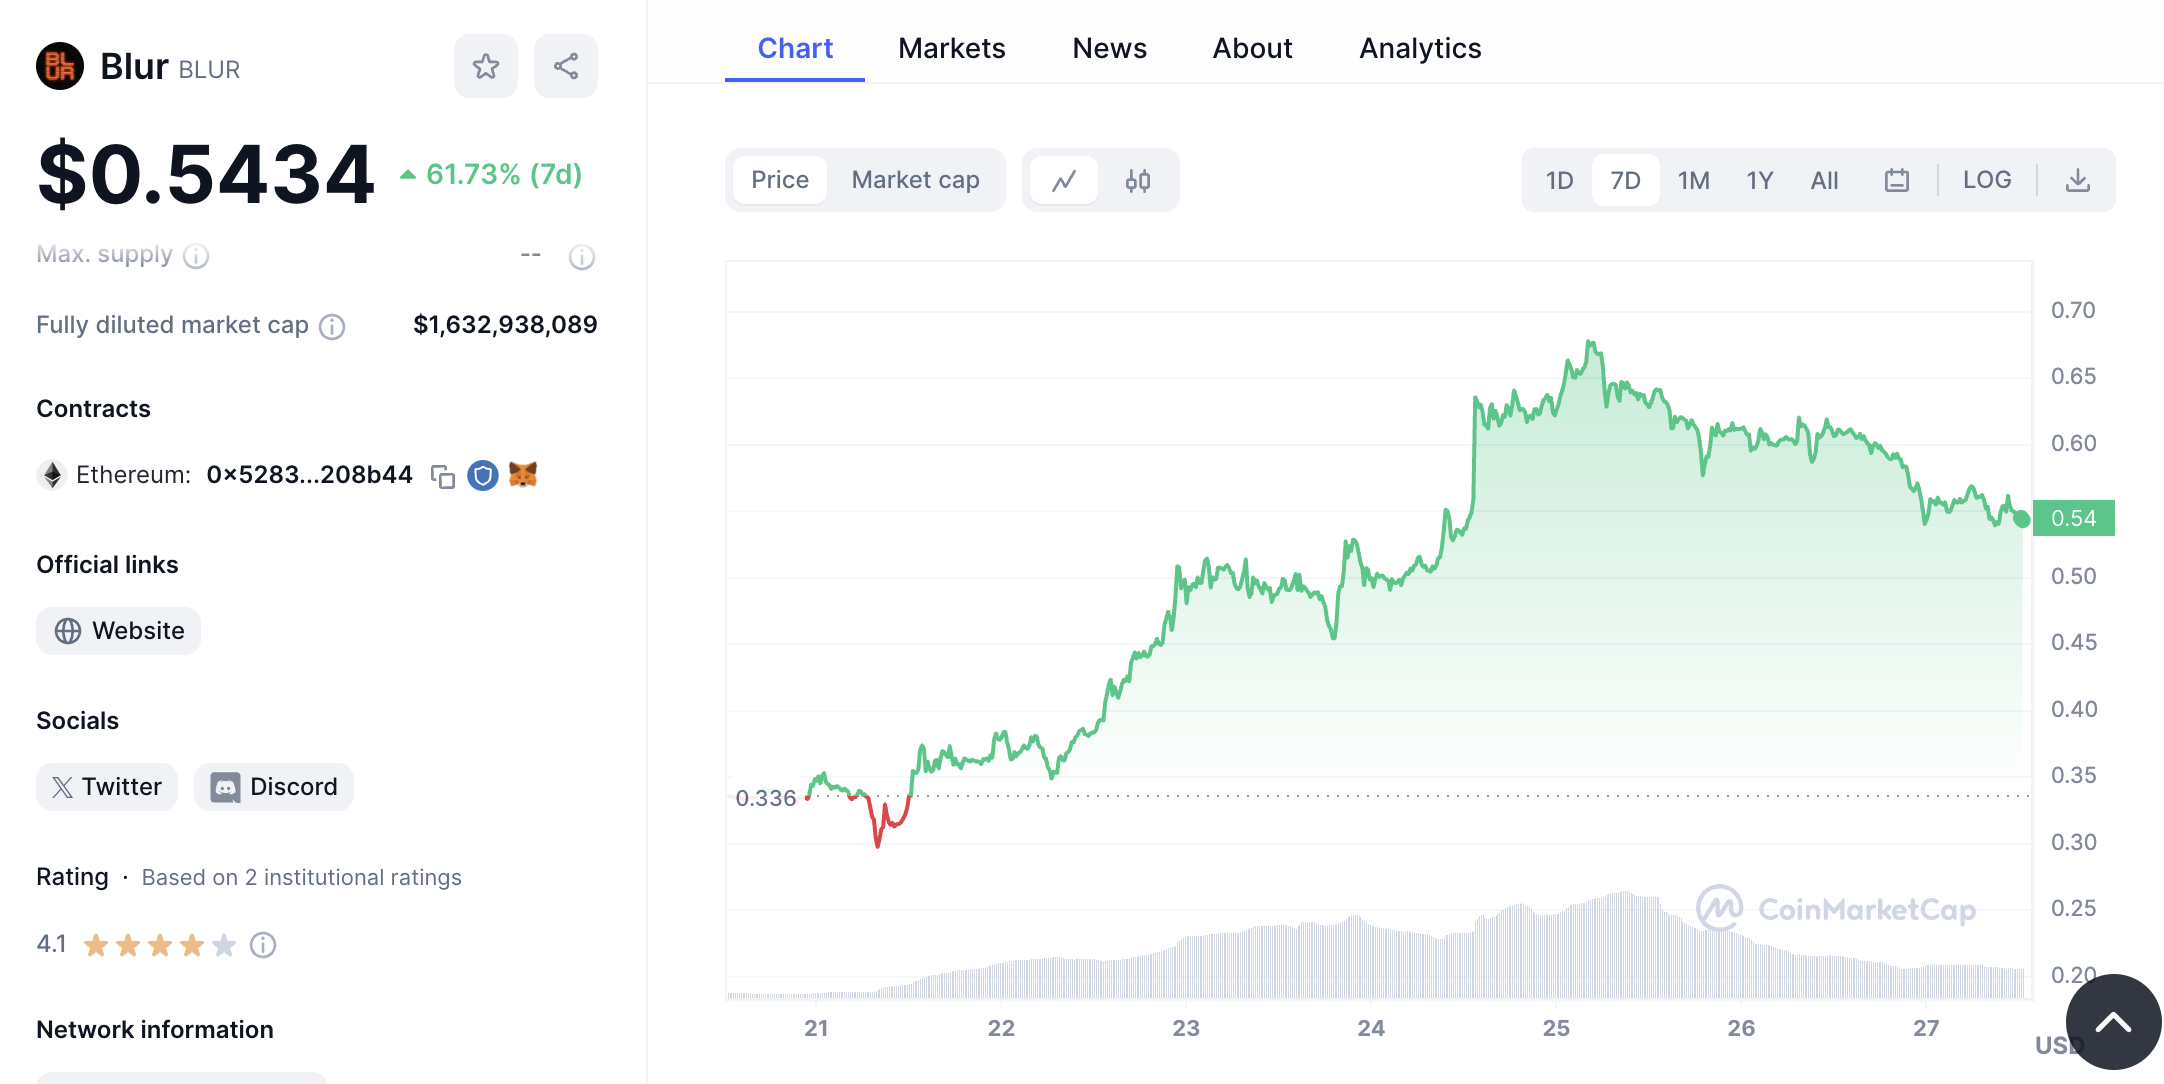Enable logarithmic scale with LOG
This screenshot has width=2164, height=1084.
coord(1987,180)
